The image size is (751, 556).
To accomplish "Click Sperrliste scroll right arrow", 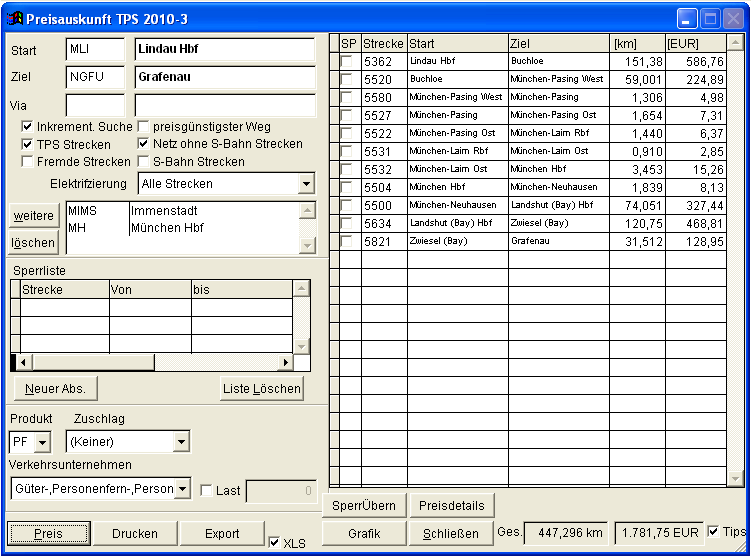I will (x=285, y=362).
